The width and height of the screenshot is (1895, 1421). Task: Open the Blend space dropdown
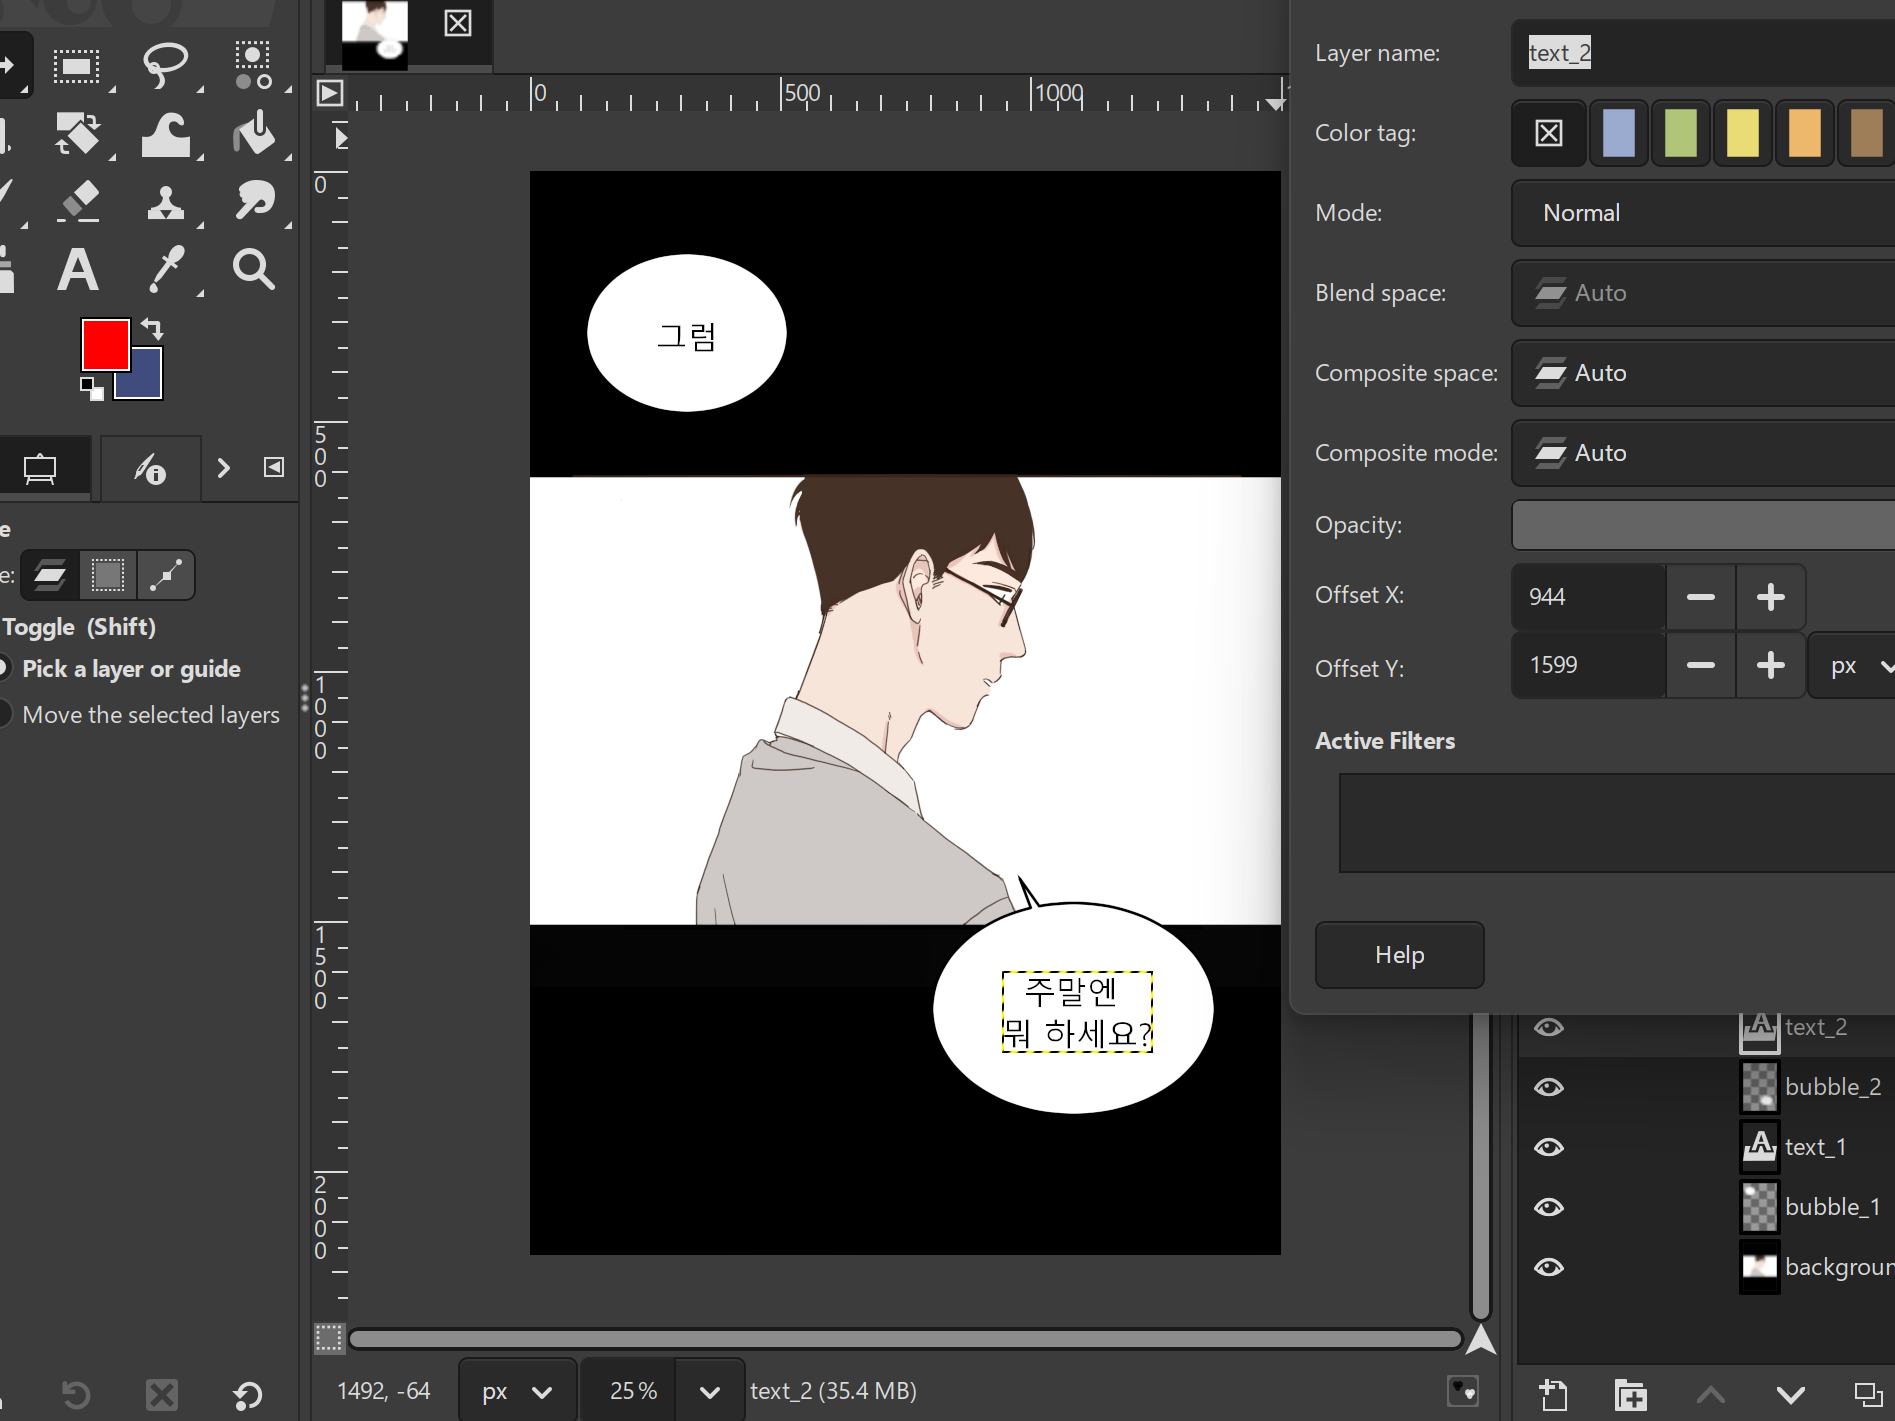click(1703, 293)
